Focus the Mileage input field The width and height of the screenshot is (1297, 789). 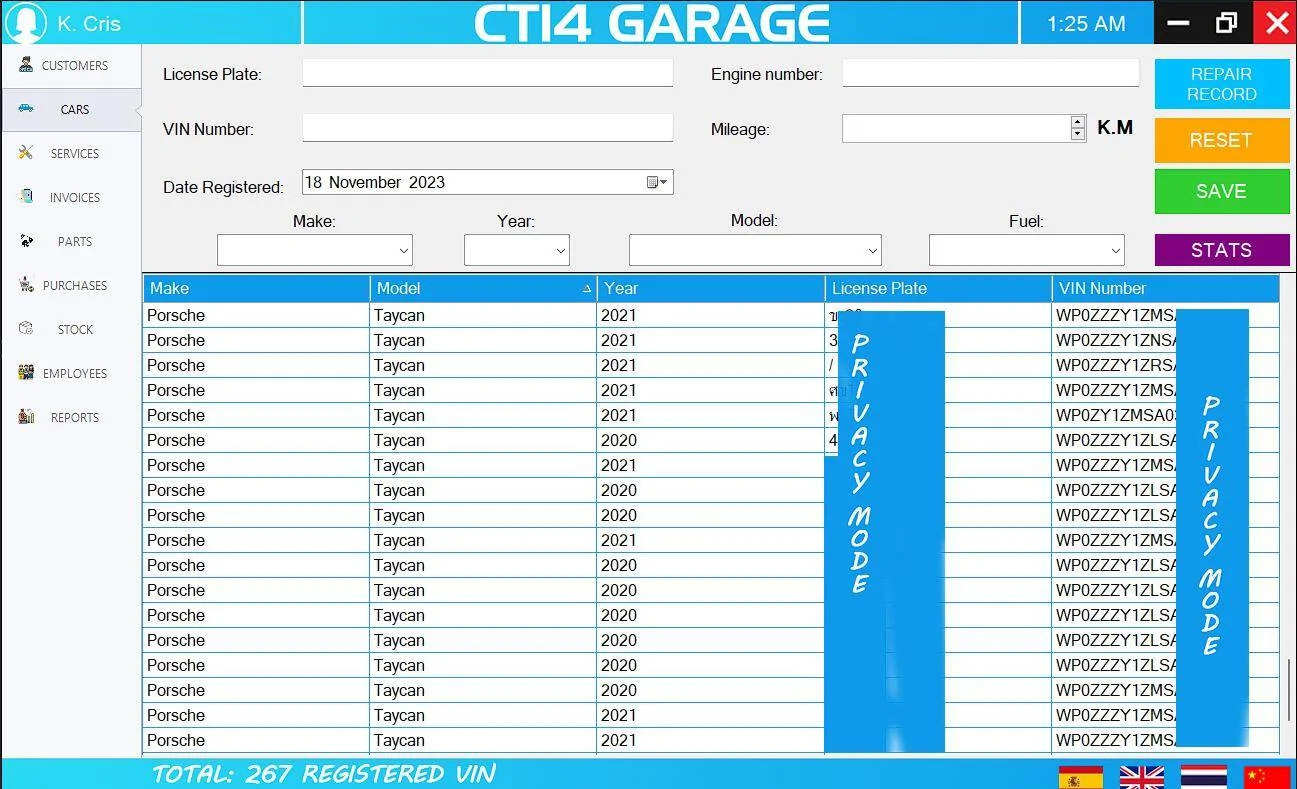pos(956,128)
